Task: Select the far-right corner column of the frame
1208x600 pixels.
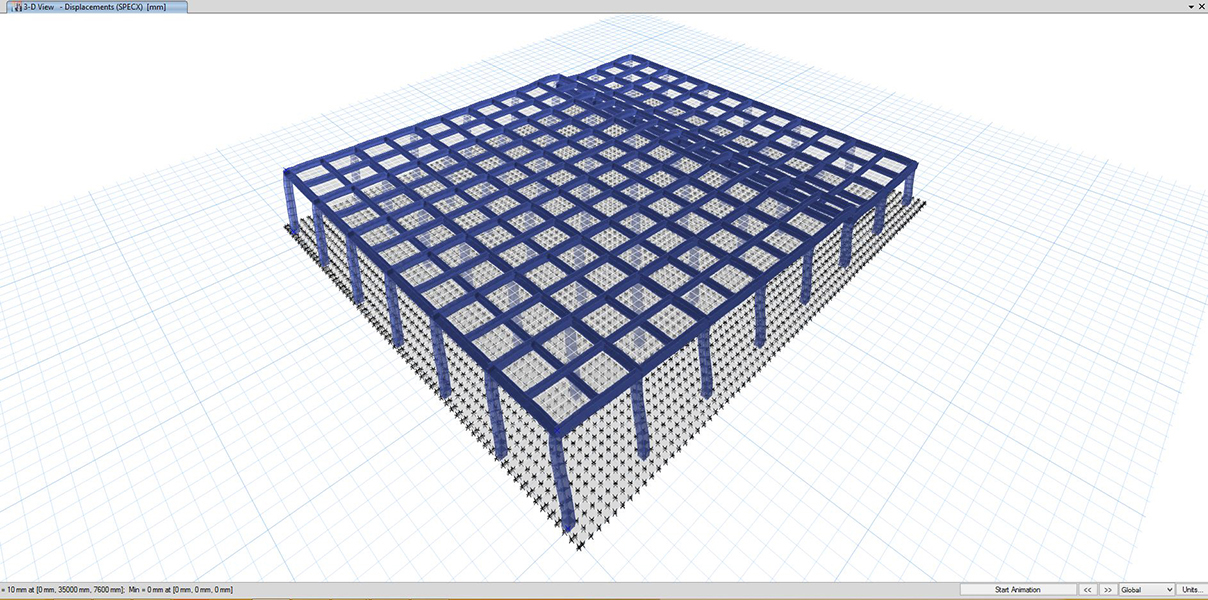Action: (x=907, y=187)
